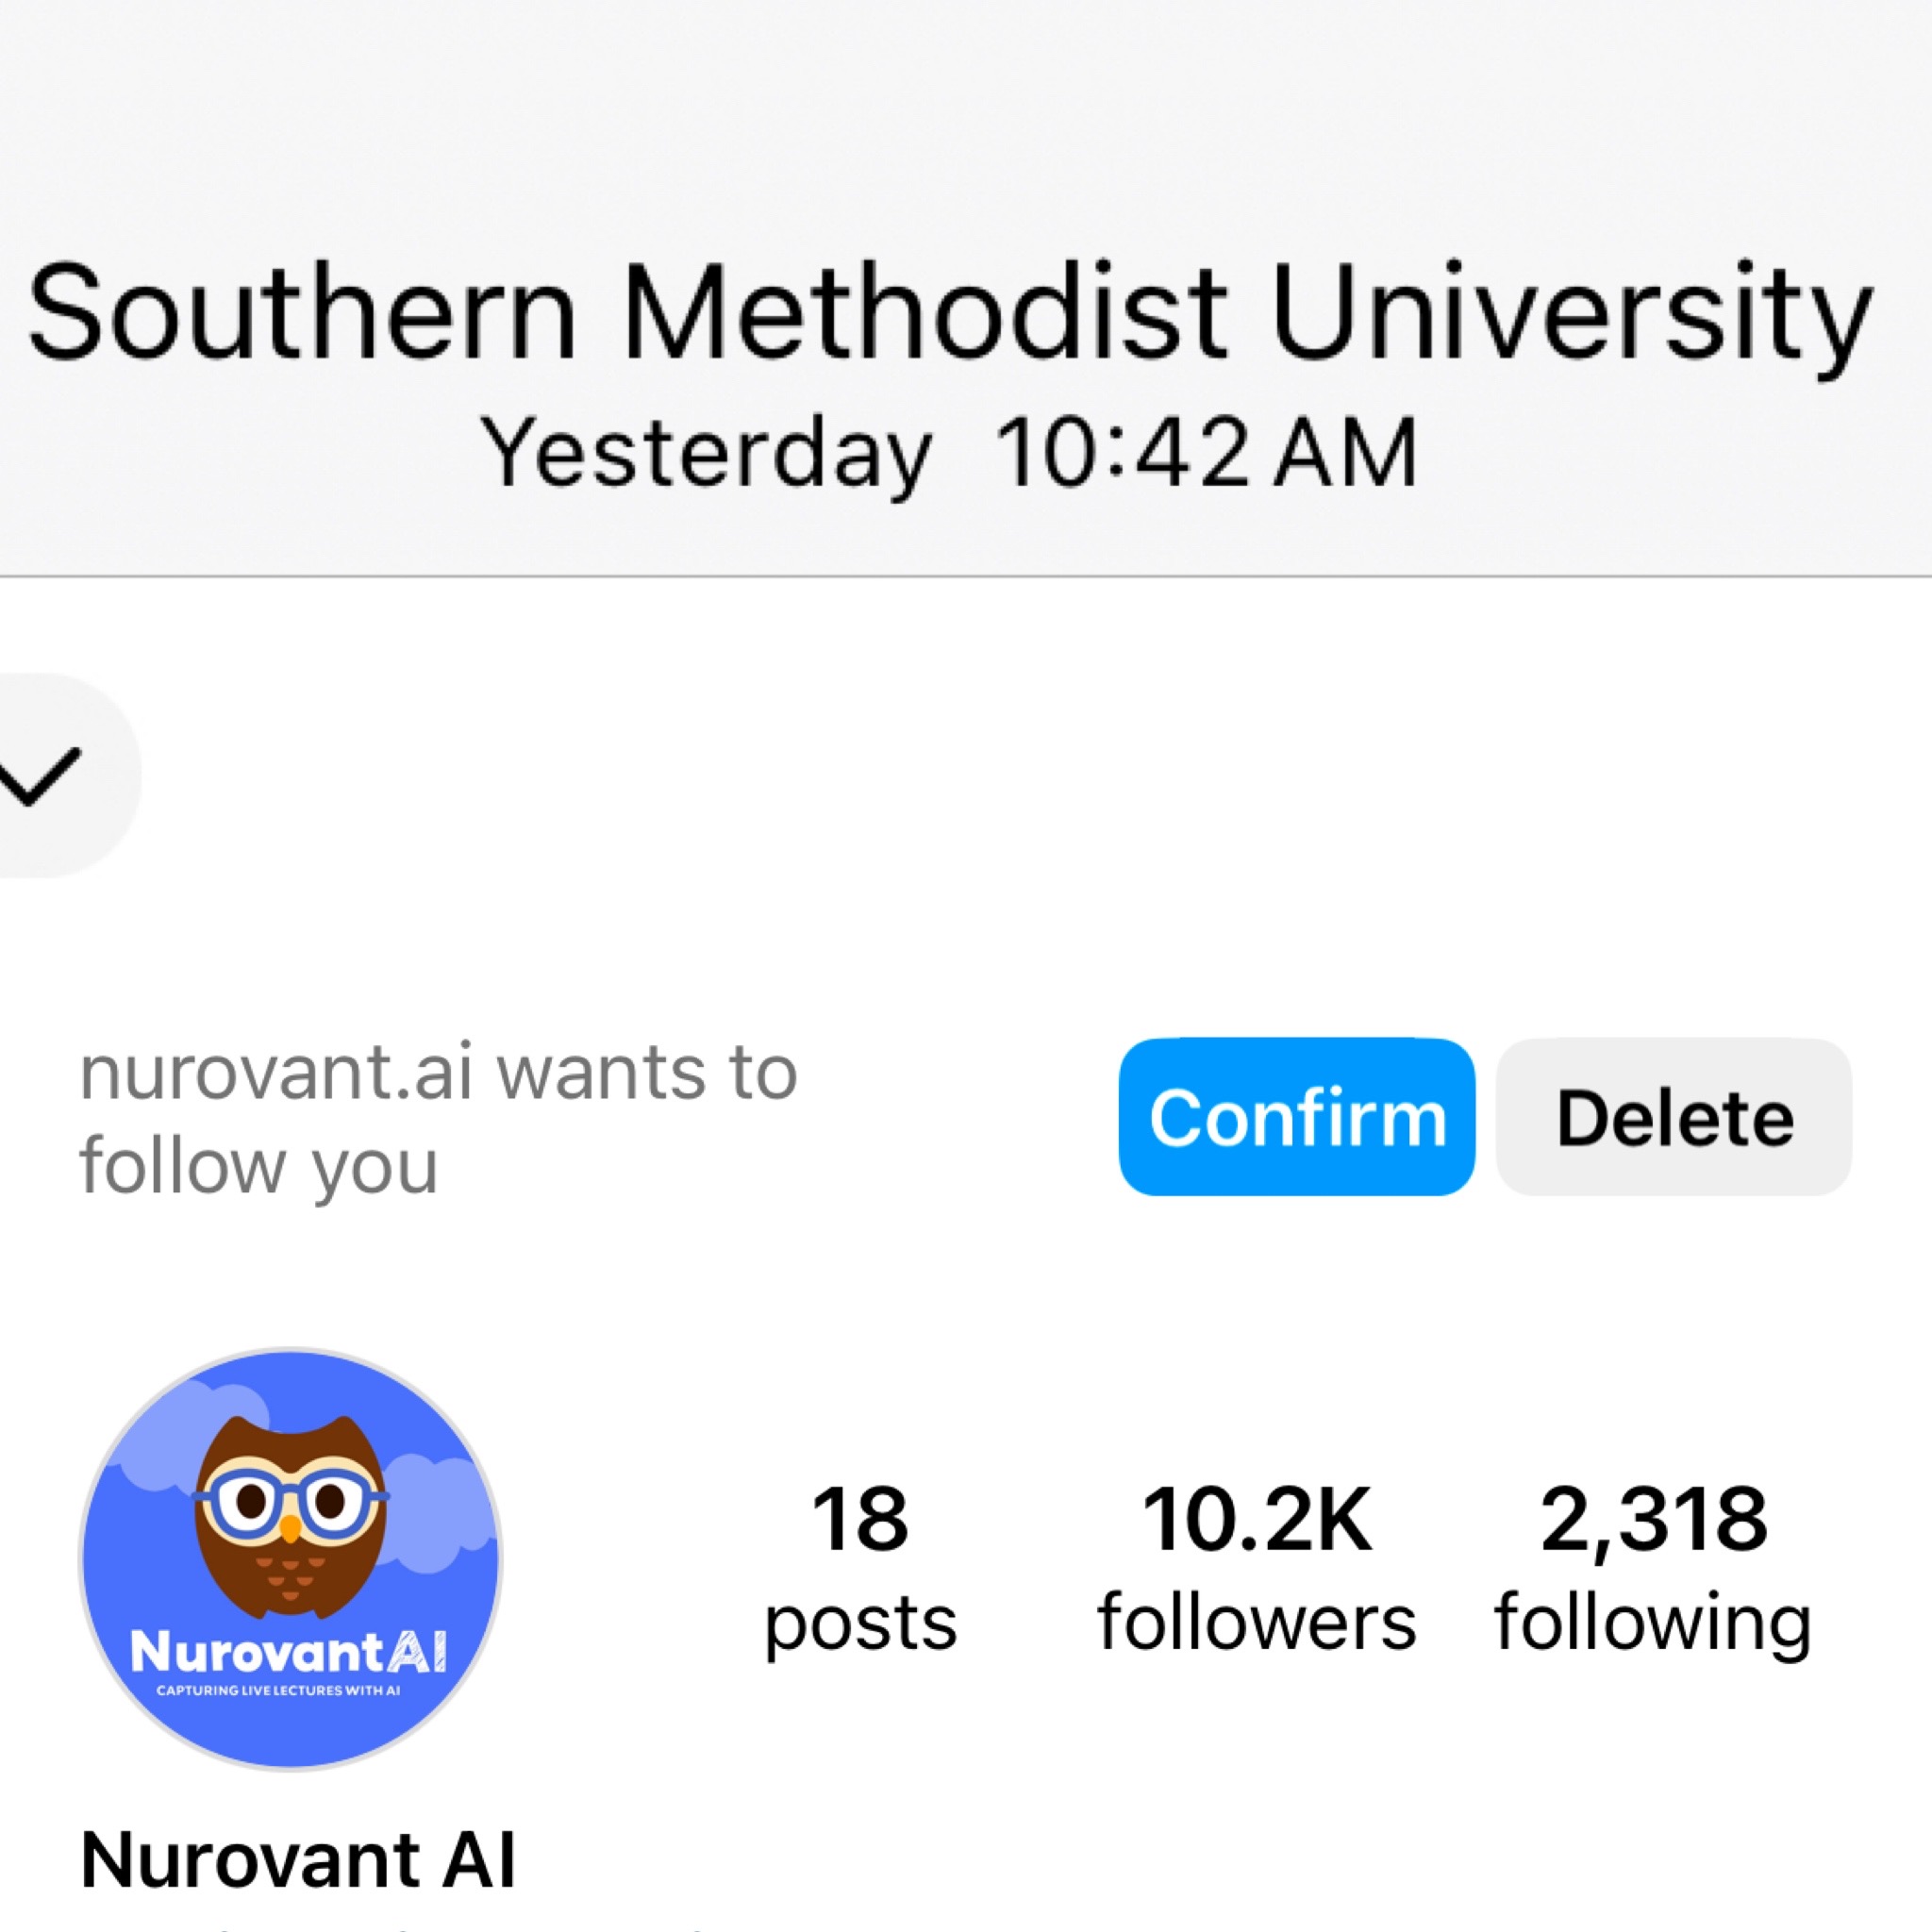Tap the Yesterday 10:42 AM timestamp

(950, 455)
